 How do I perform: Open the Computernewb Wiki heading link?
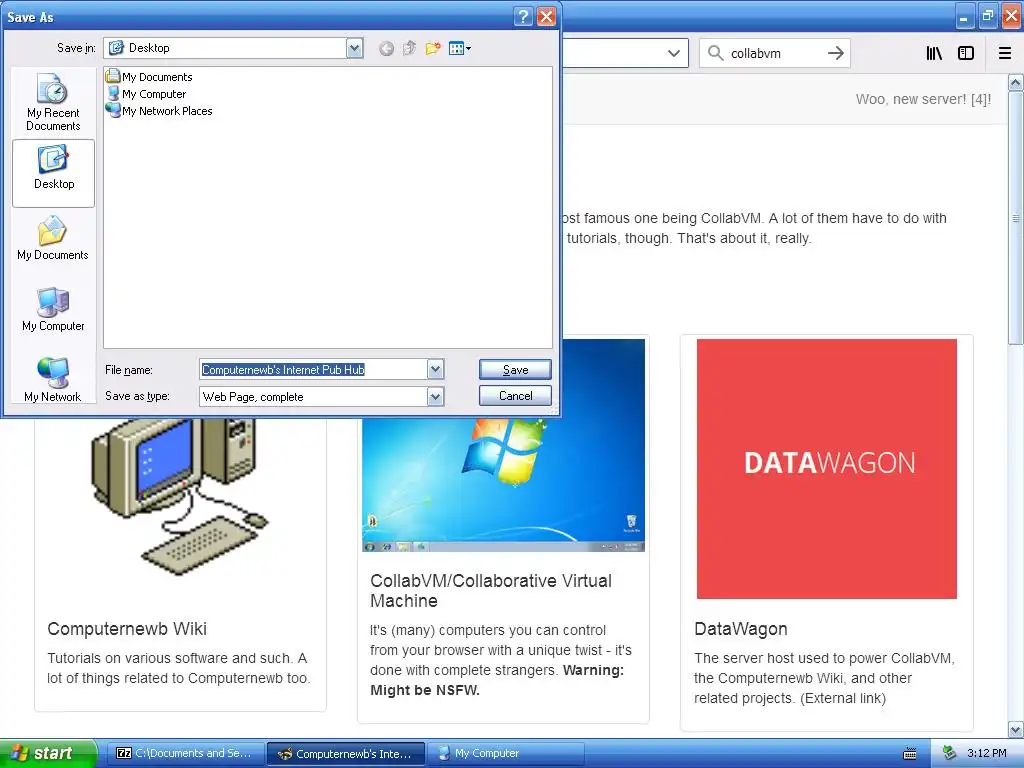127,629
